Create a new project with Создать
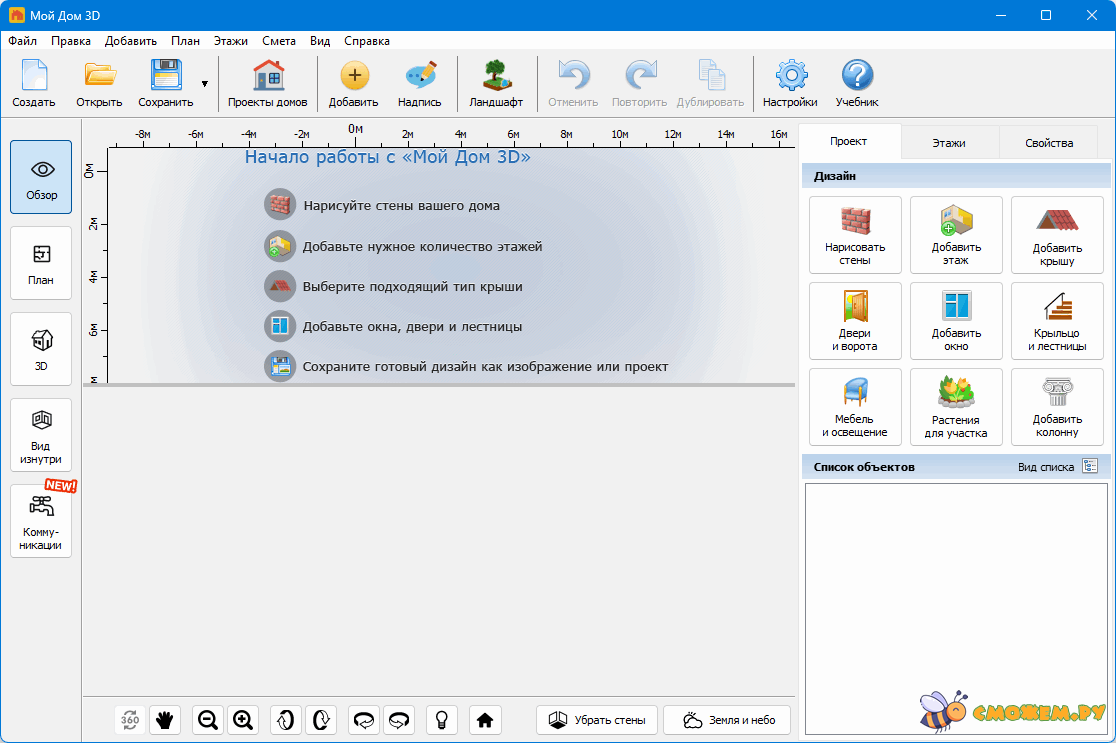 (33, 83)
